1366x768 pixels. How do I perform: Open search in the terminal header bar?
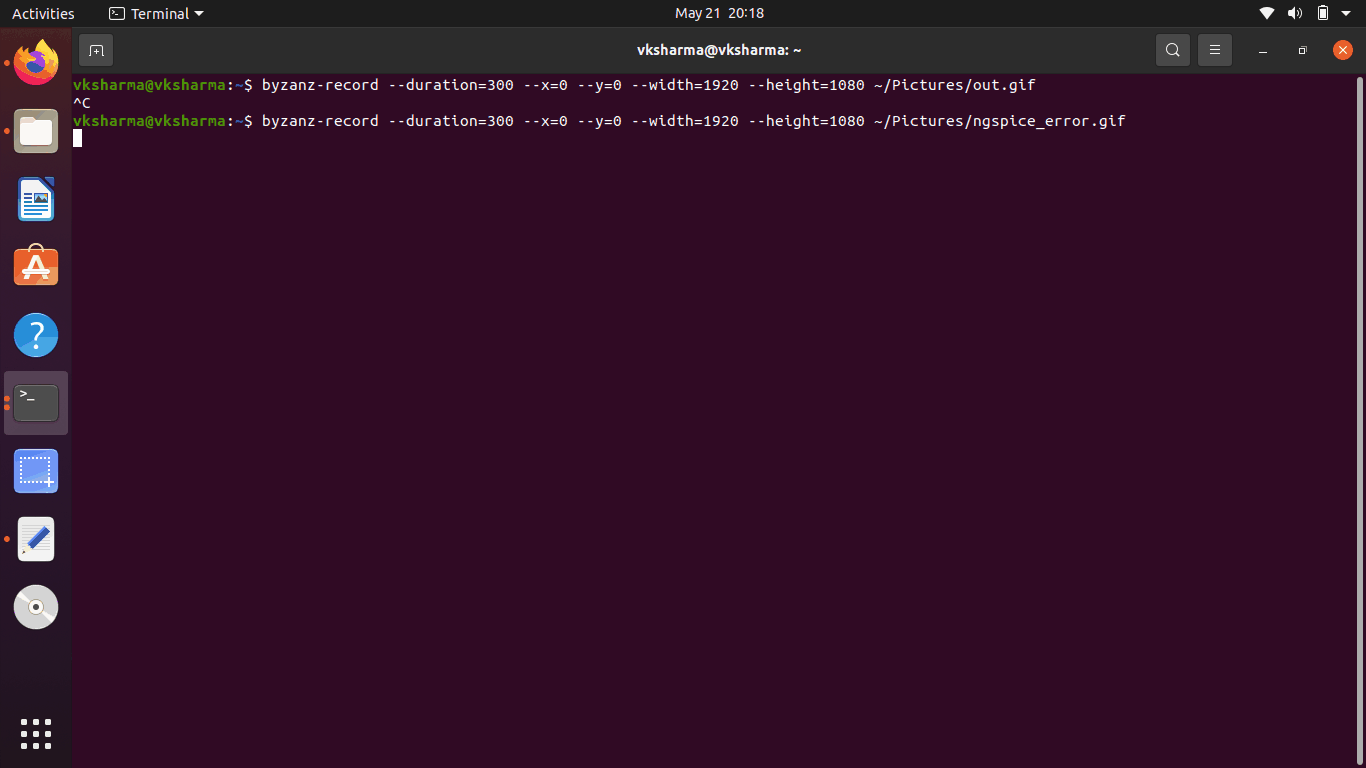1172,49
